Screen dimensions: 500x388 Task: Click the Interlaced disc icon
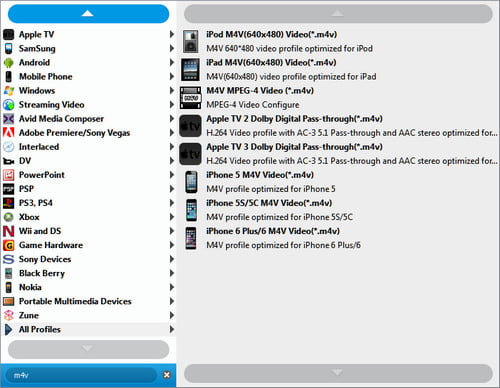click(x=9, y=147)
